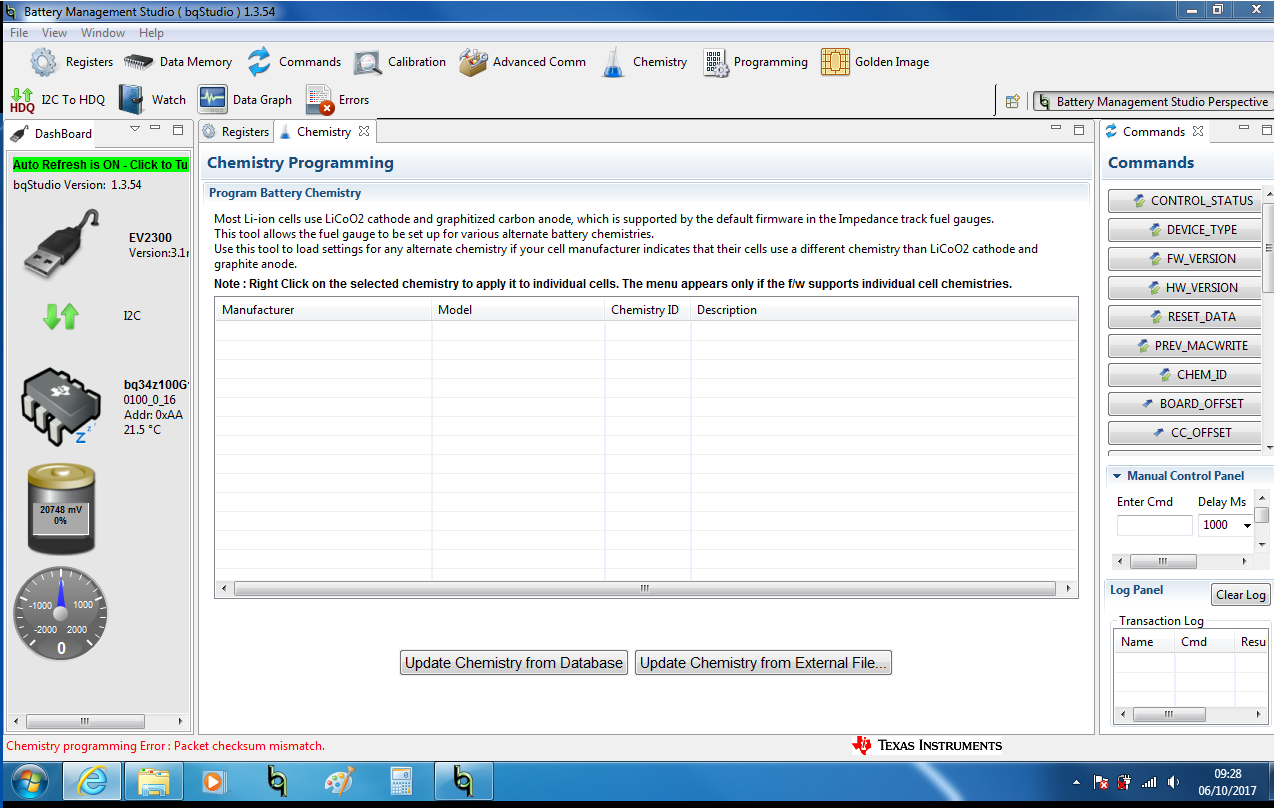This screenshot has height=808, width=1274.
Task: Switch to the Registers tab
Action: [x=236, y=131]
